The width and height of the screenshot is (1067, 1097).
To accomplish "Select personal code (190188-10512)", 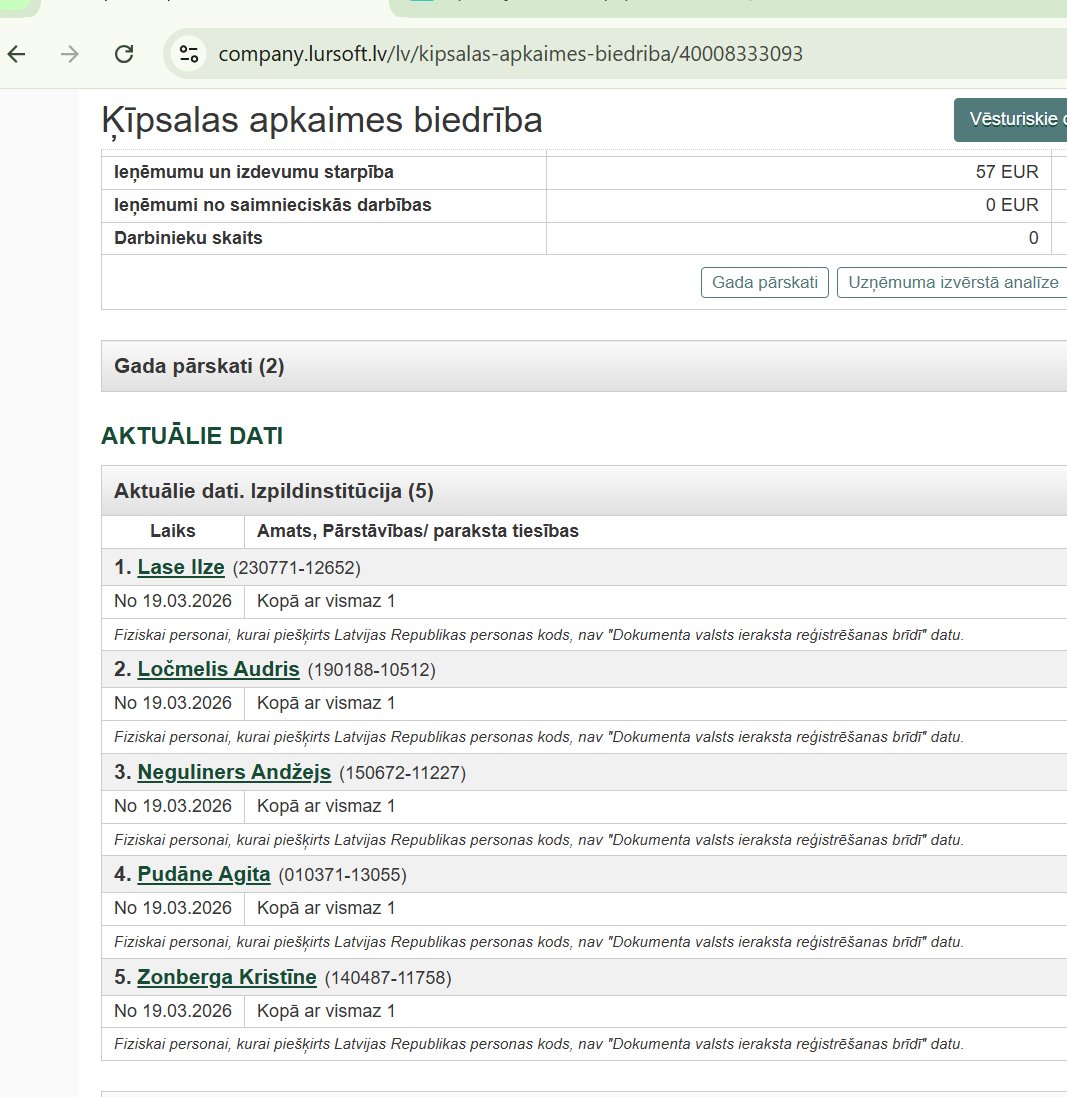I will point(372,670).
